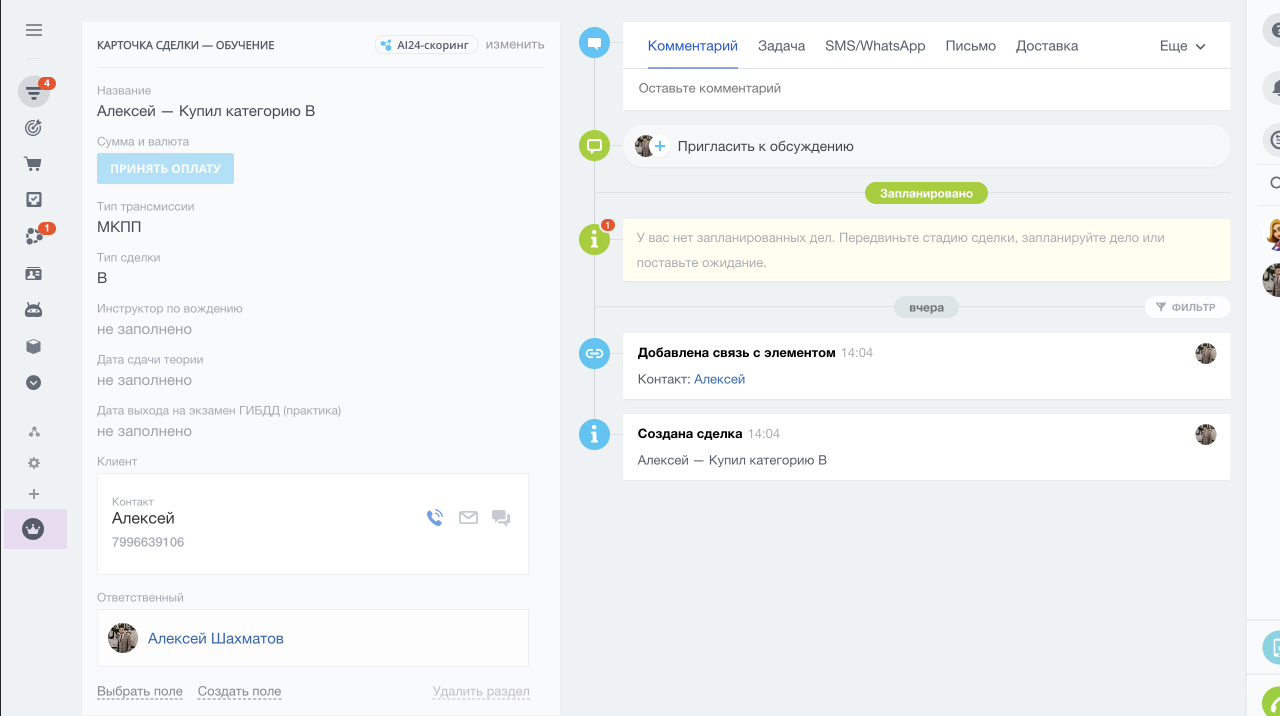Open the sitemap nodes icon in the sidebar
This screenshot has width=1280, height=716.
(34, 432)
